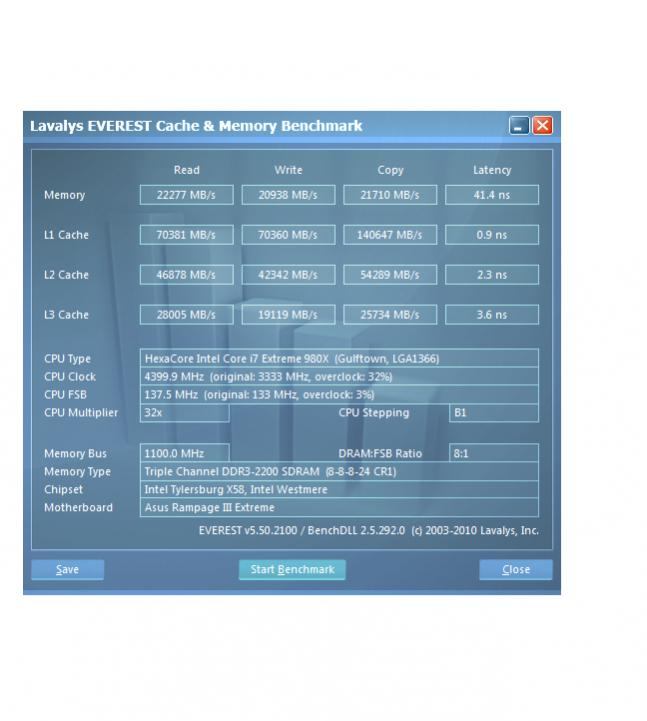Screen dimensions: 647x721
Task: Select the Memory Latency value 41.4 ns
Action: [x=492, y=195]
